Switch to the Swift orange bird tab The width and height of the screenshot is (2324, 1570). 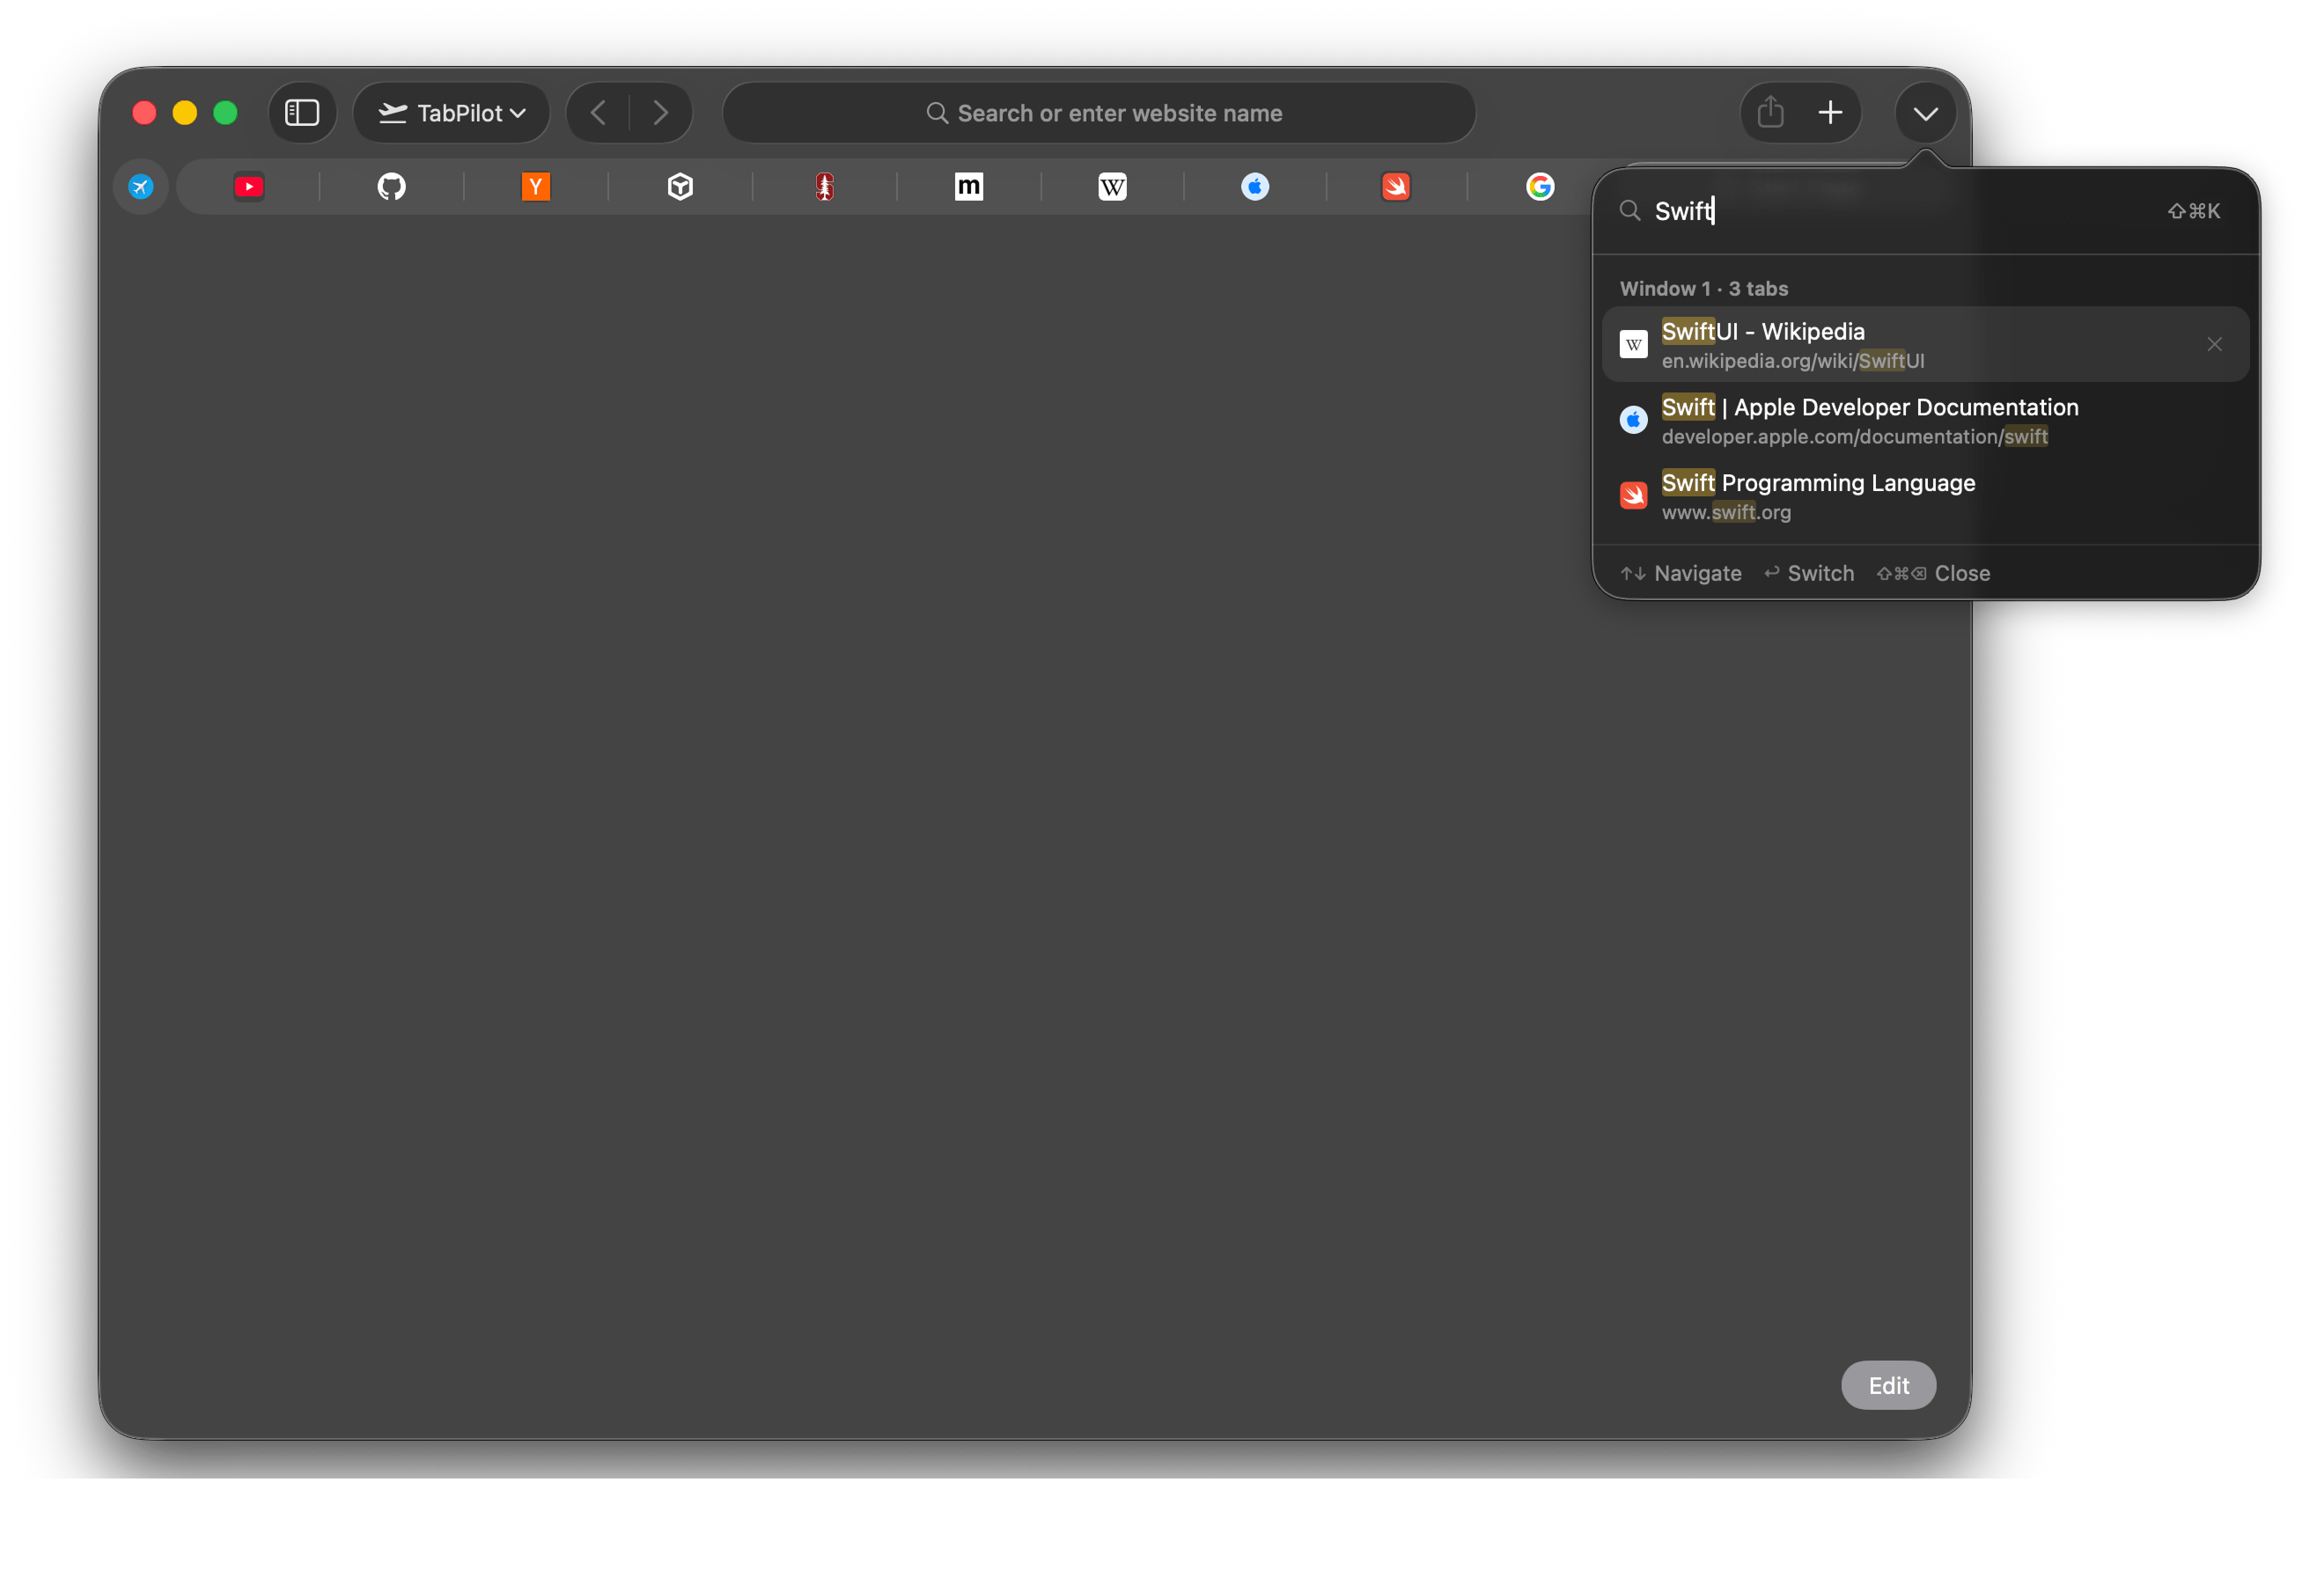[x=1396, y=187]
